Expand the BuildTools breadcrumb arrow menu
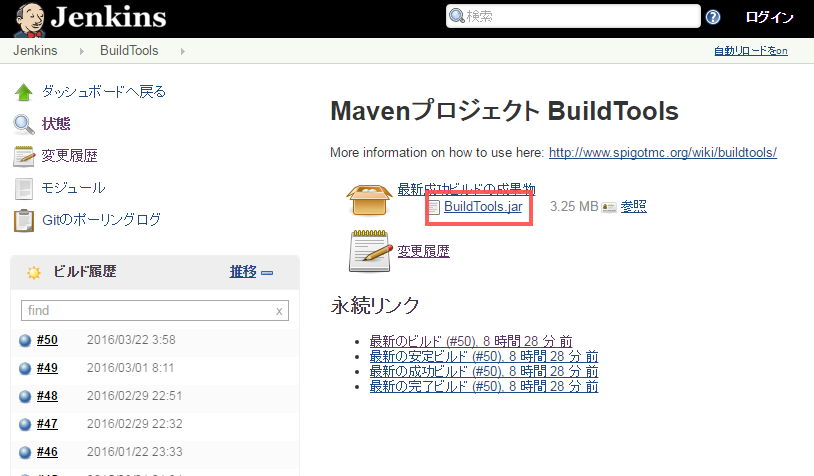 (x=182, y=51)
